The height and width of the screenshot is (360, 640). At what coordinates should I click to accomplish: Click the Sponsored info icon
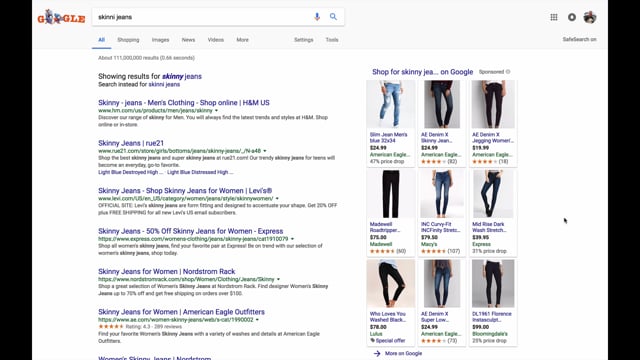point(508,72)
